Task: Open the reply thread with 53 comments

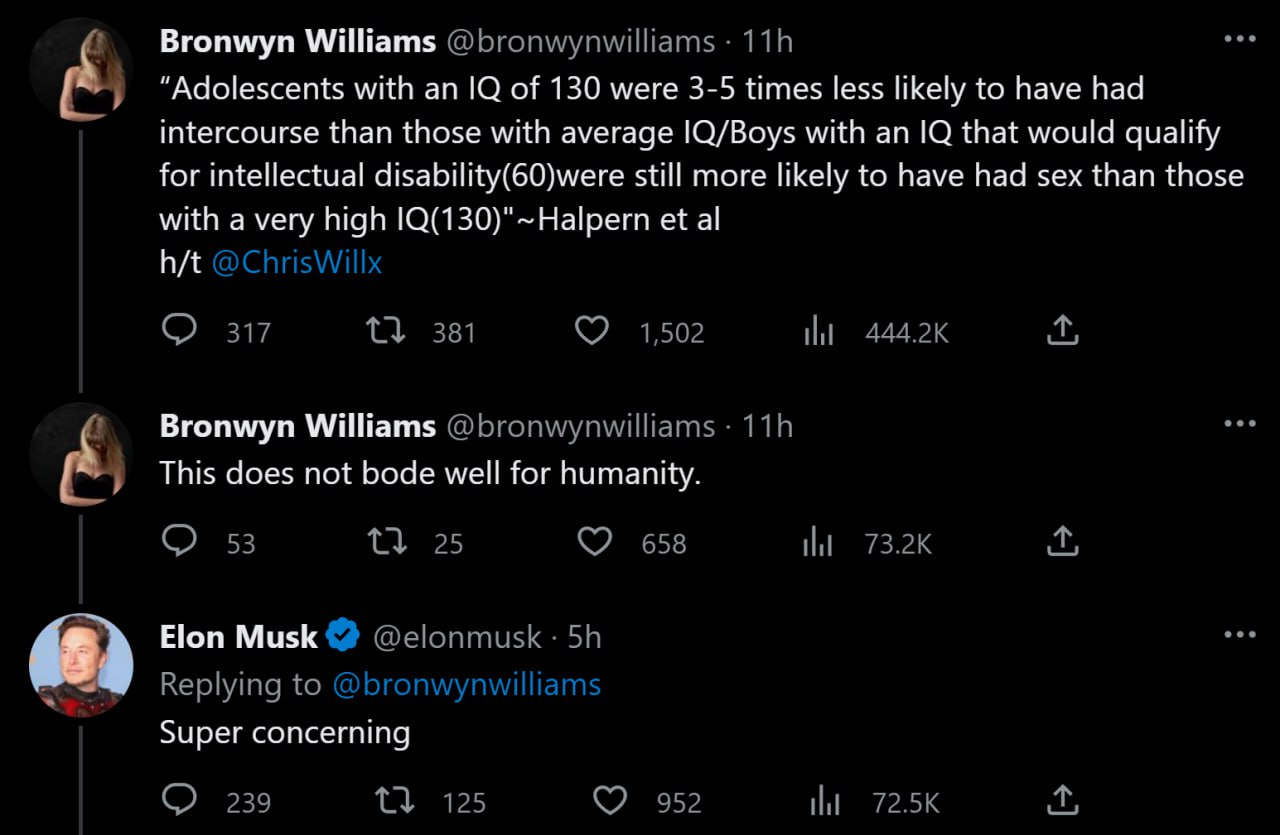Action: pos(180,541)
